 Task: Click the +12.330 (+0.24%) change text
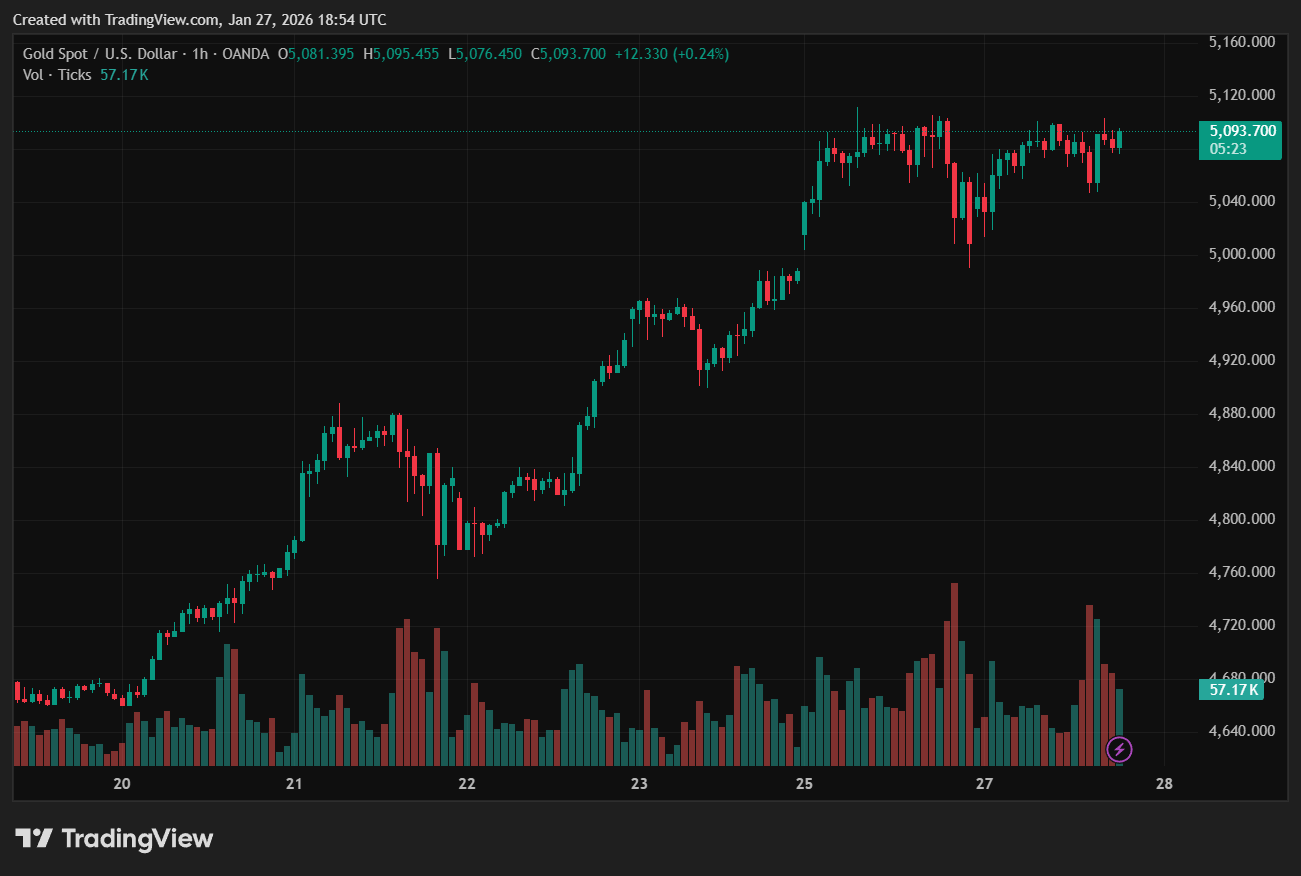click(x=670, y=54)
